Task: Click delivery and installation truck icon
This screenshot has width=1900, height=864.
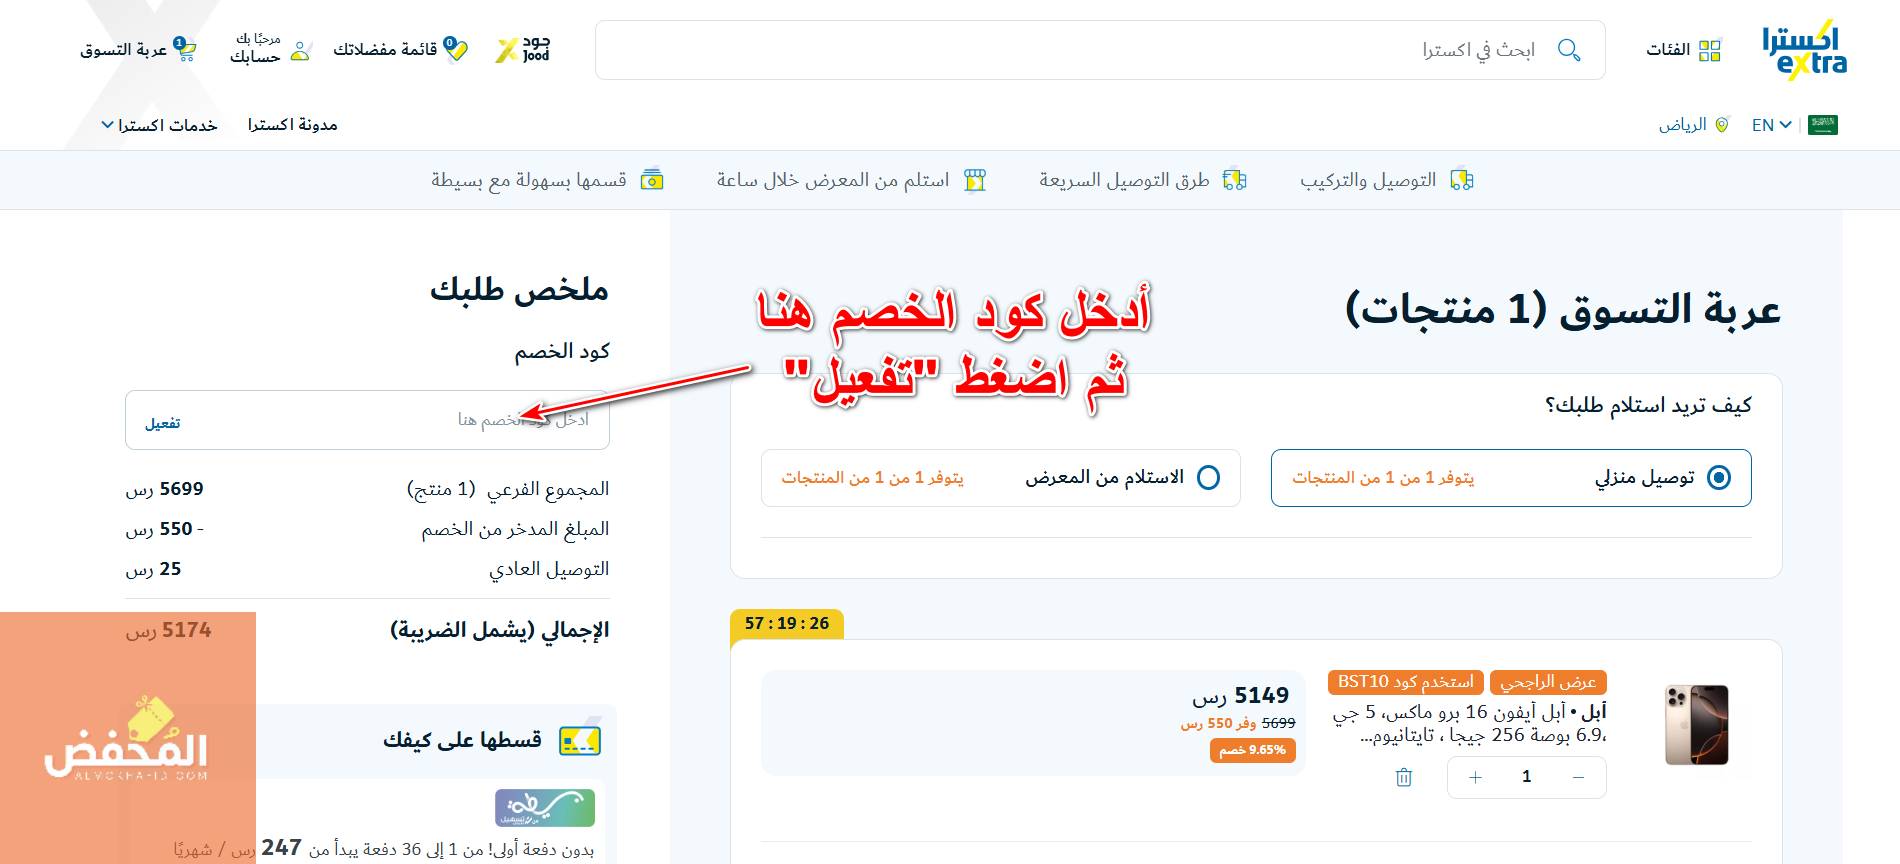Action: (1462, 180)
